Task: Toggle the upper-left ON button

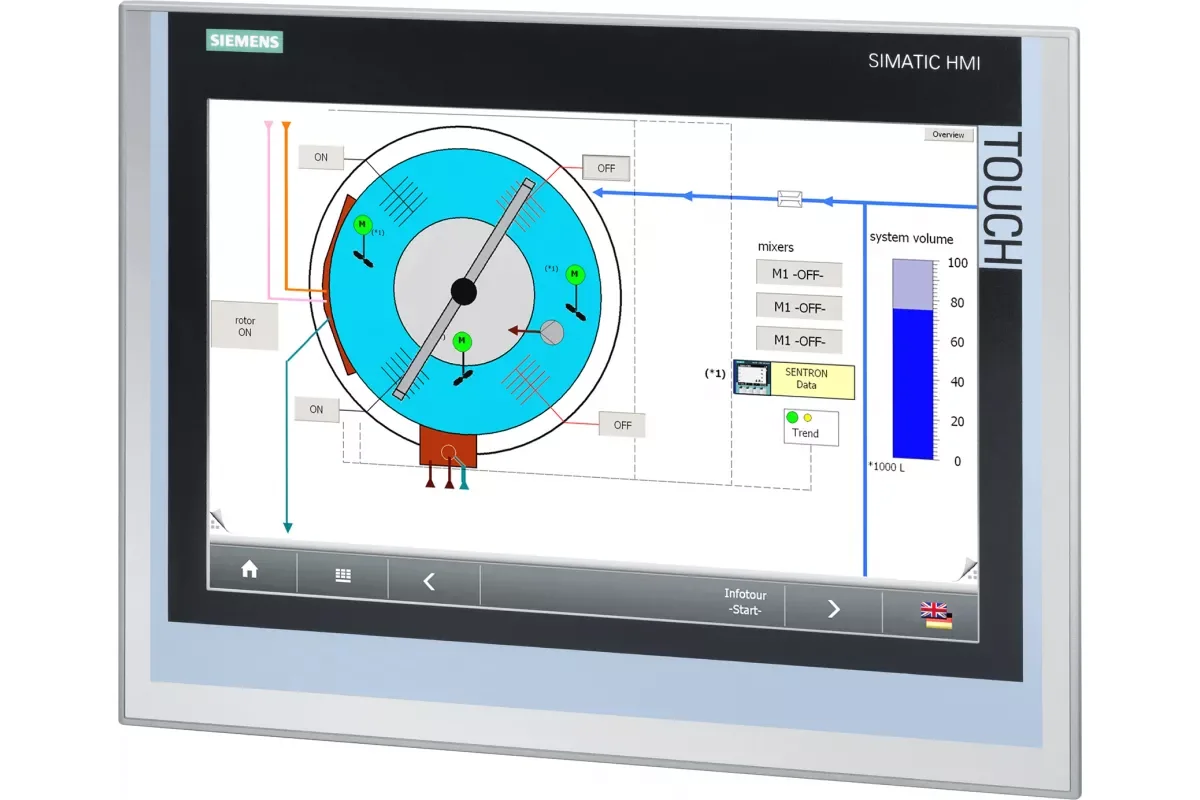Action: (x=321, y=157)
